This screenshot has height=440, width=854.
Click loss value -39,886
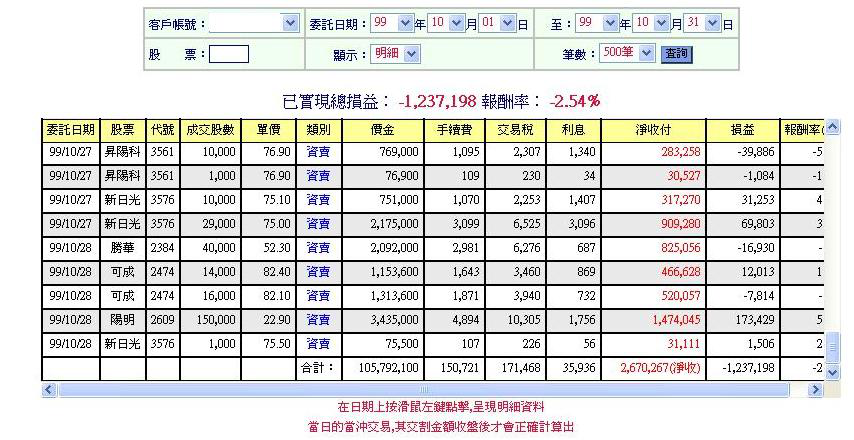[755, 152]
